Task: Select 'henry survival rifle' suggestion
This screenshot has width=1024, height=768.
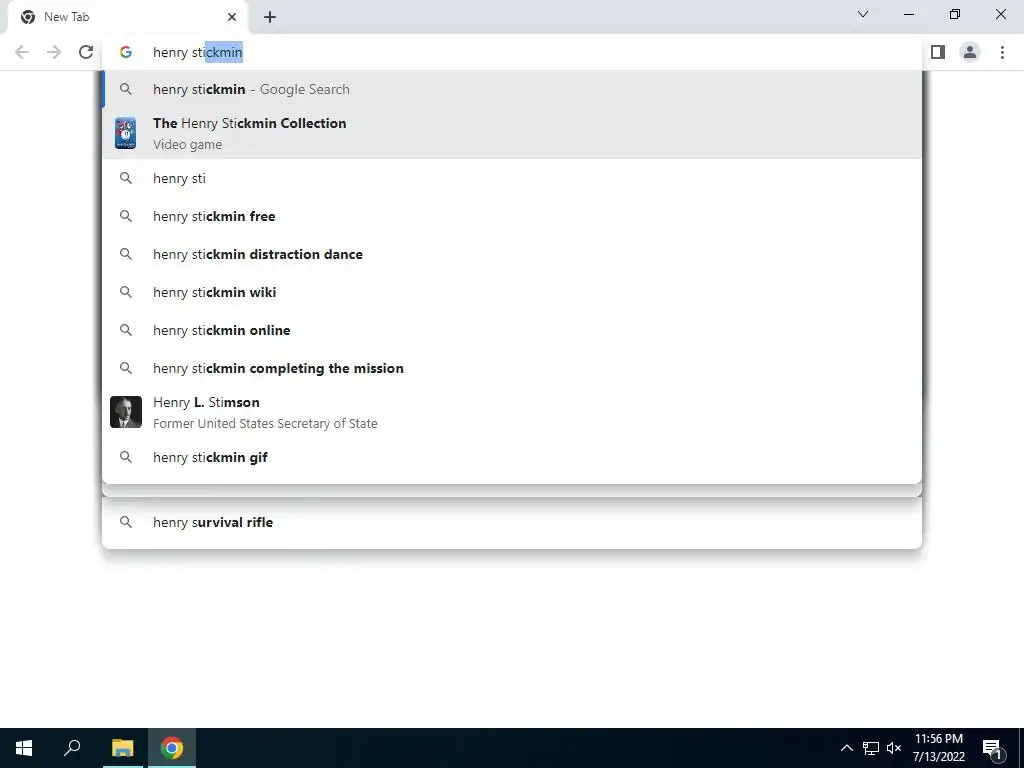Action: coord(512,522)
